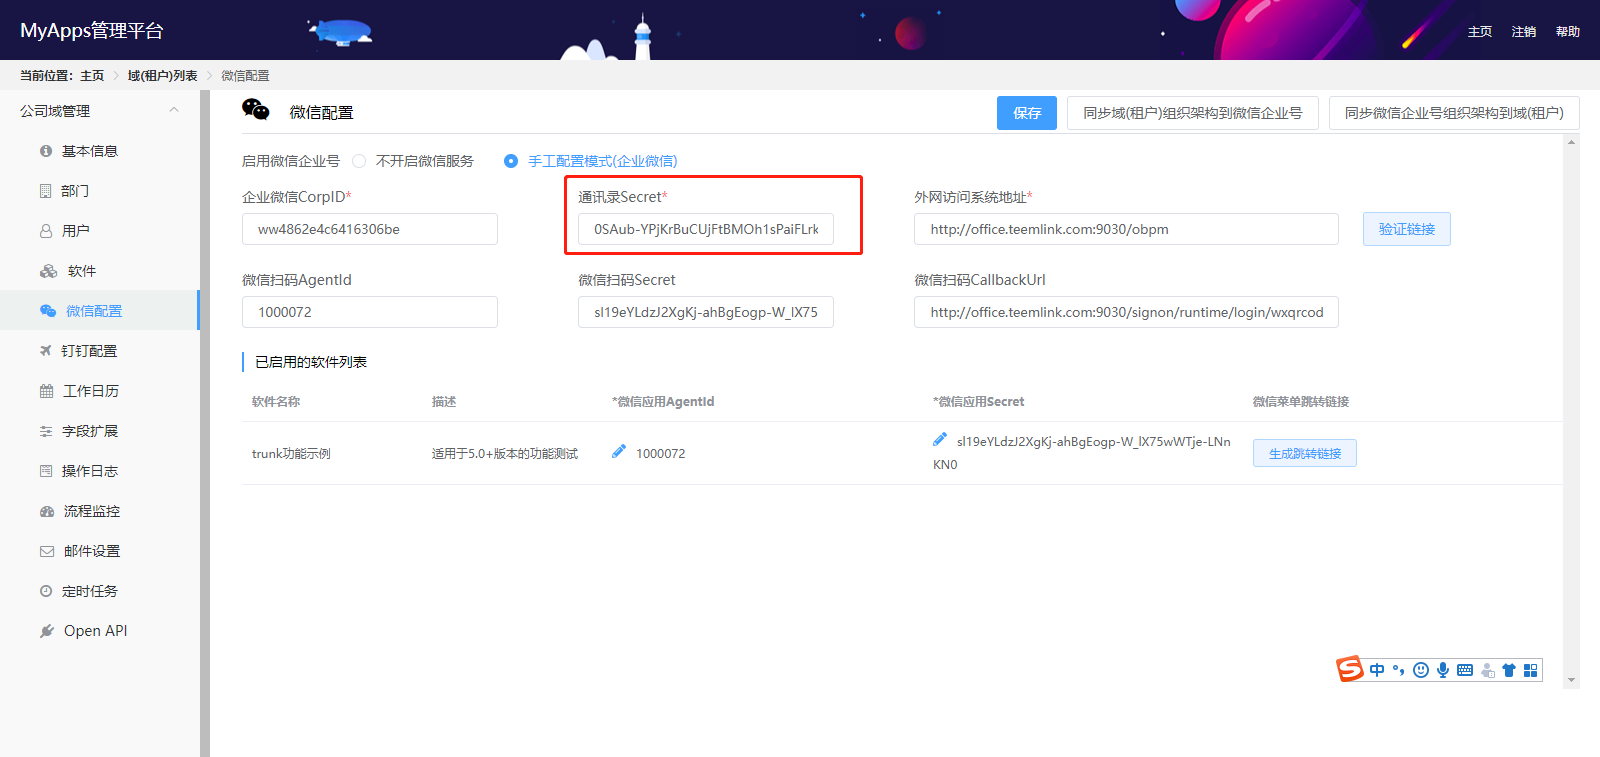Click the microphone icon in the IME toolbar

click(1443, 670)
